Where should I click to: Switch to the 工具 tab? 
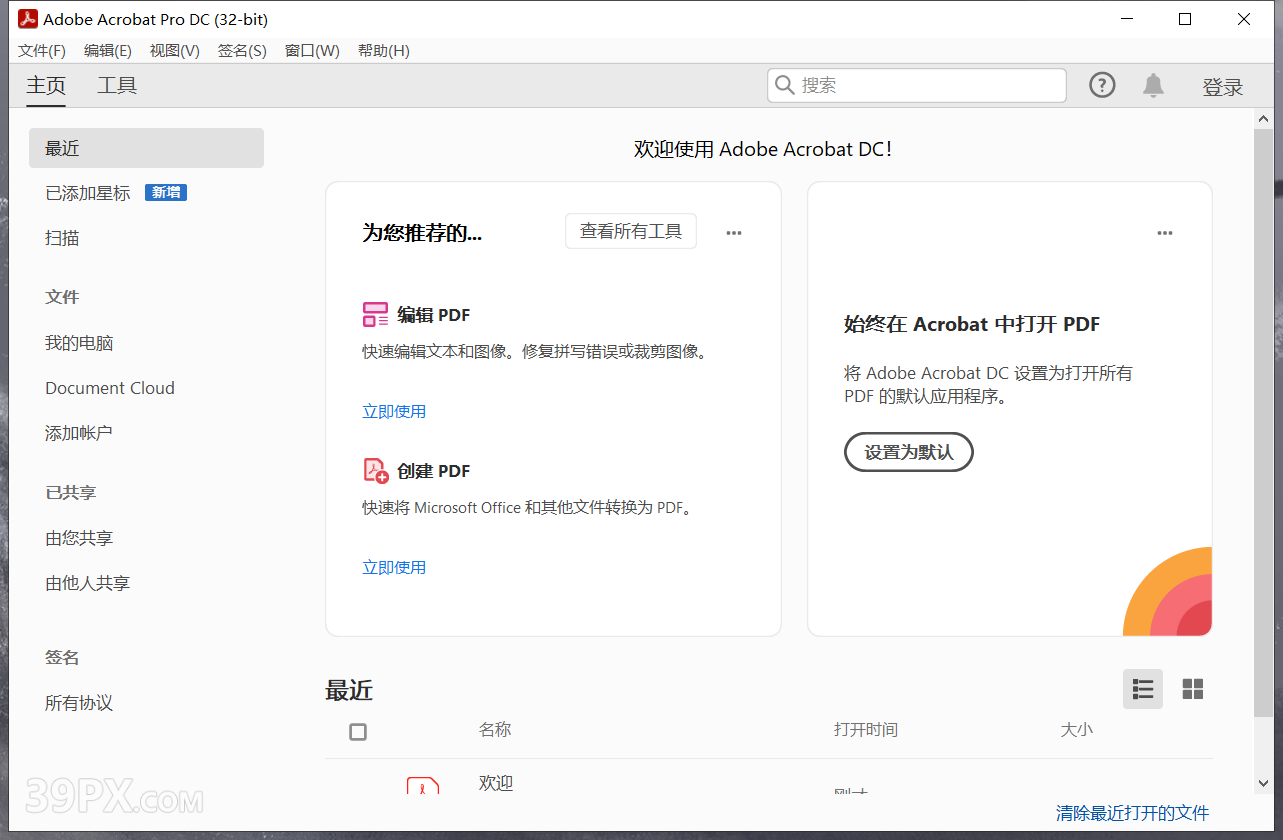117,86
